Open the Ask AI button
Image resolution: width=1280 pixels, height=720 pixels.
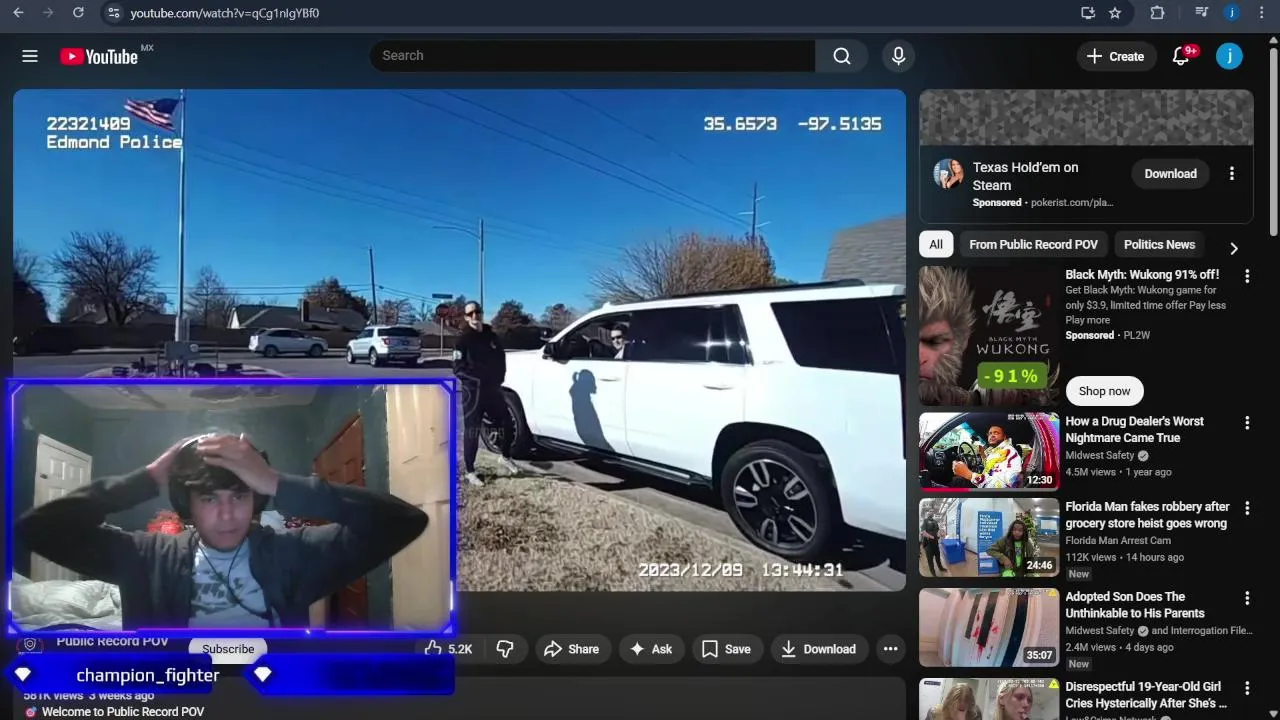pos(650,649)
